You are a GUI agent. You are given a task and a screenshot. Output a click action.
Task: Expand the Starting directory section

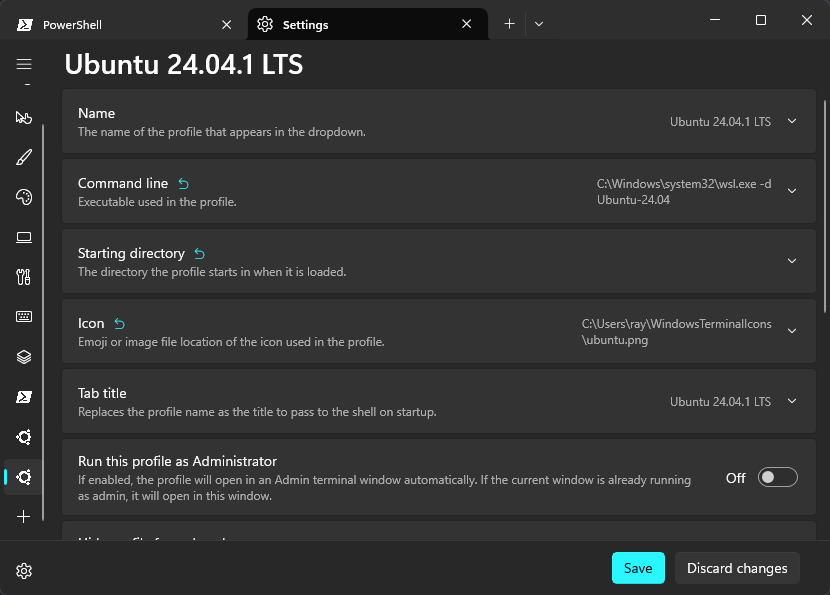coord(790,261)
